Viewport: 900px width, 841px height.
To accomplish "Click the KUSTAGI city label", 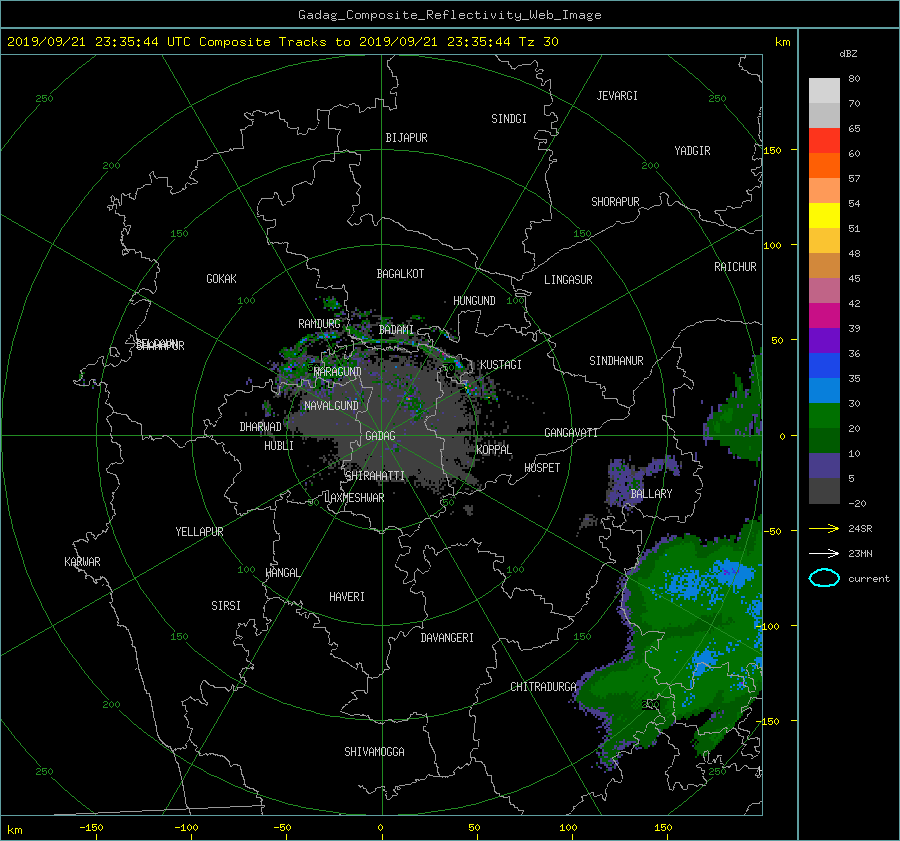I will pos(501,365).
